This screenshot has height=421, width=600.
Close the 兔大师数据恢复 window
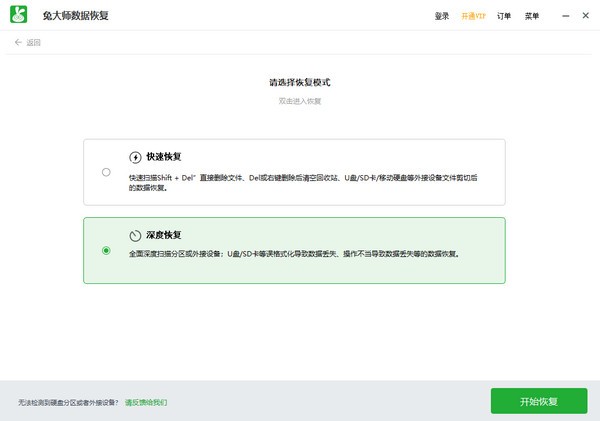tap(587, 16)
